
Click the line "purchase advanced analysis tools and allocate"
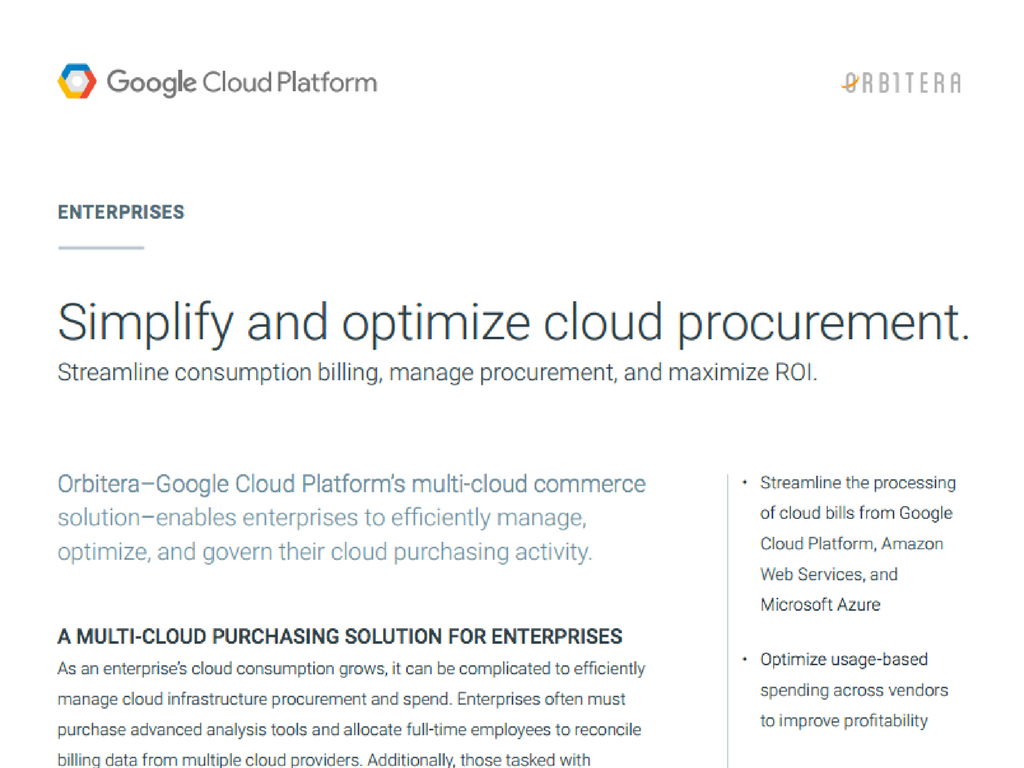pyautogui.click(x=349, y=729)
